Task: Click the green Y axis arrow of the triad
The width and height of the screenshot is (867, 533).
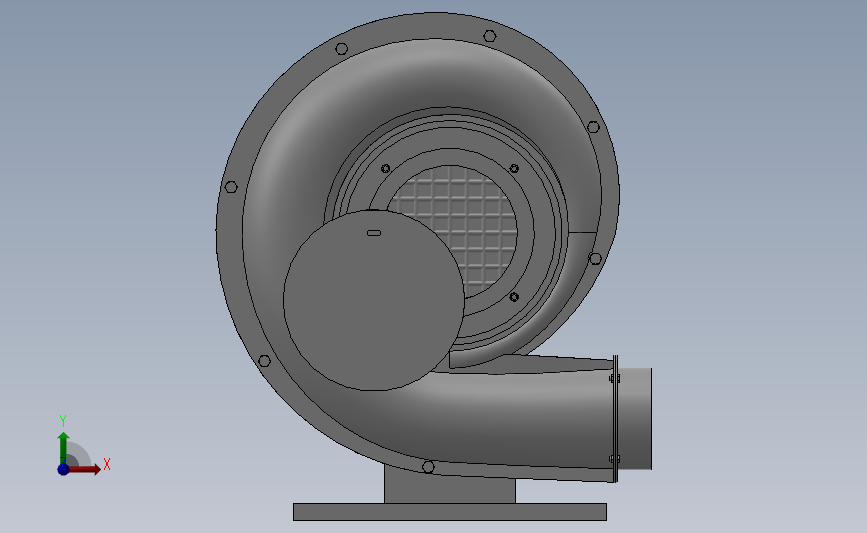Action: pos(64,448)
